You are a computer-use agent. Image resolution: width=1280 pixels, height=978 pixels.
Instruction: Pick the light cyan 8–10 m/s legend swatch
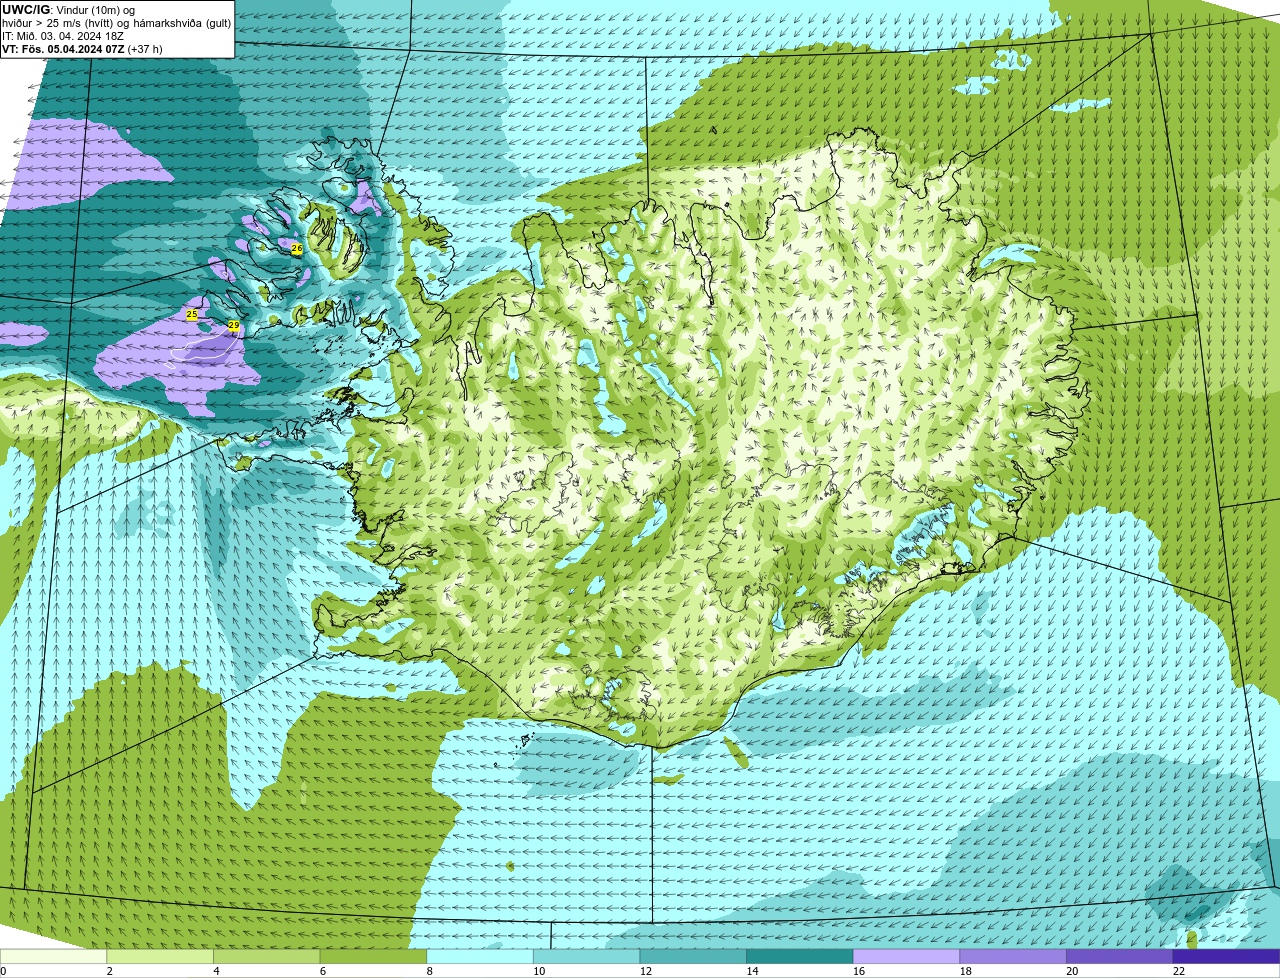(x=480, y=956)
